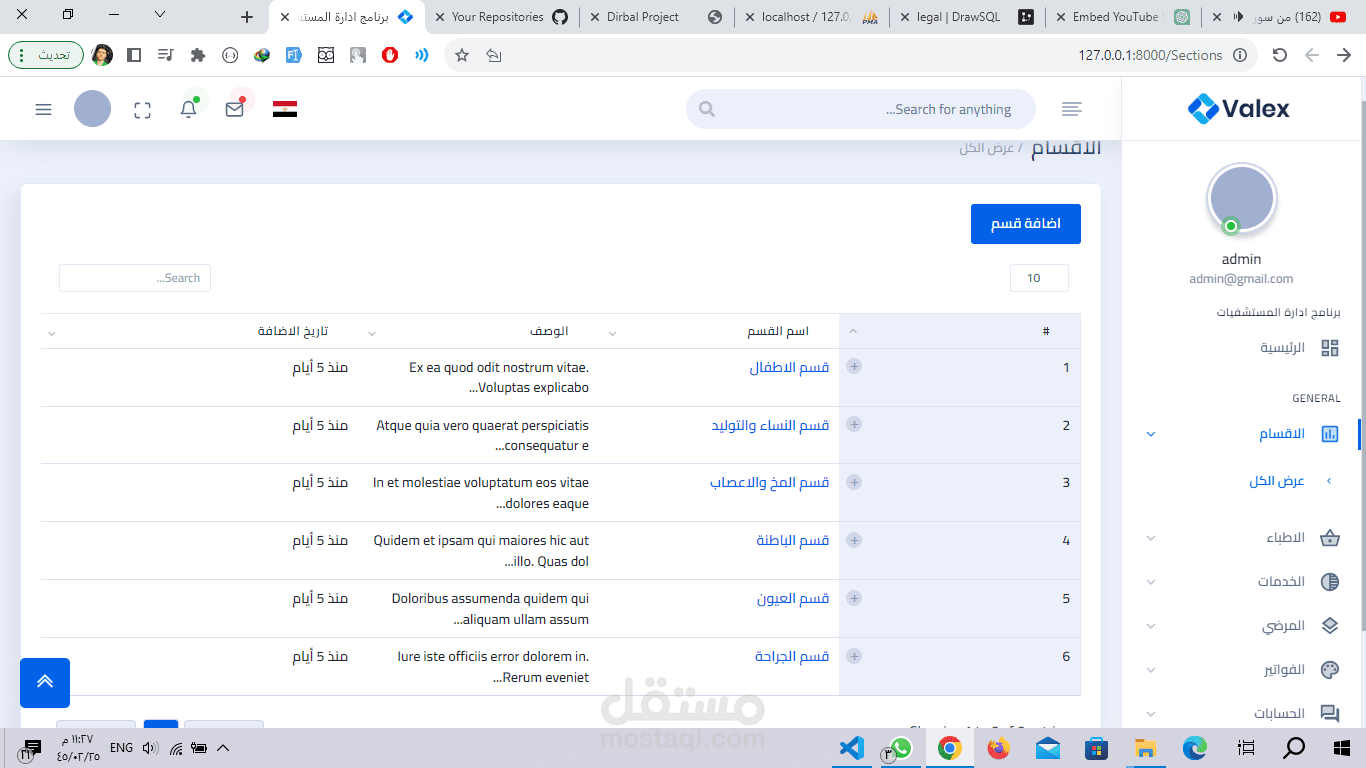Click the المرضي layers icon in sidebar
This screenshot has width=1366, height=768.
[1330, 626]
